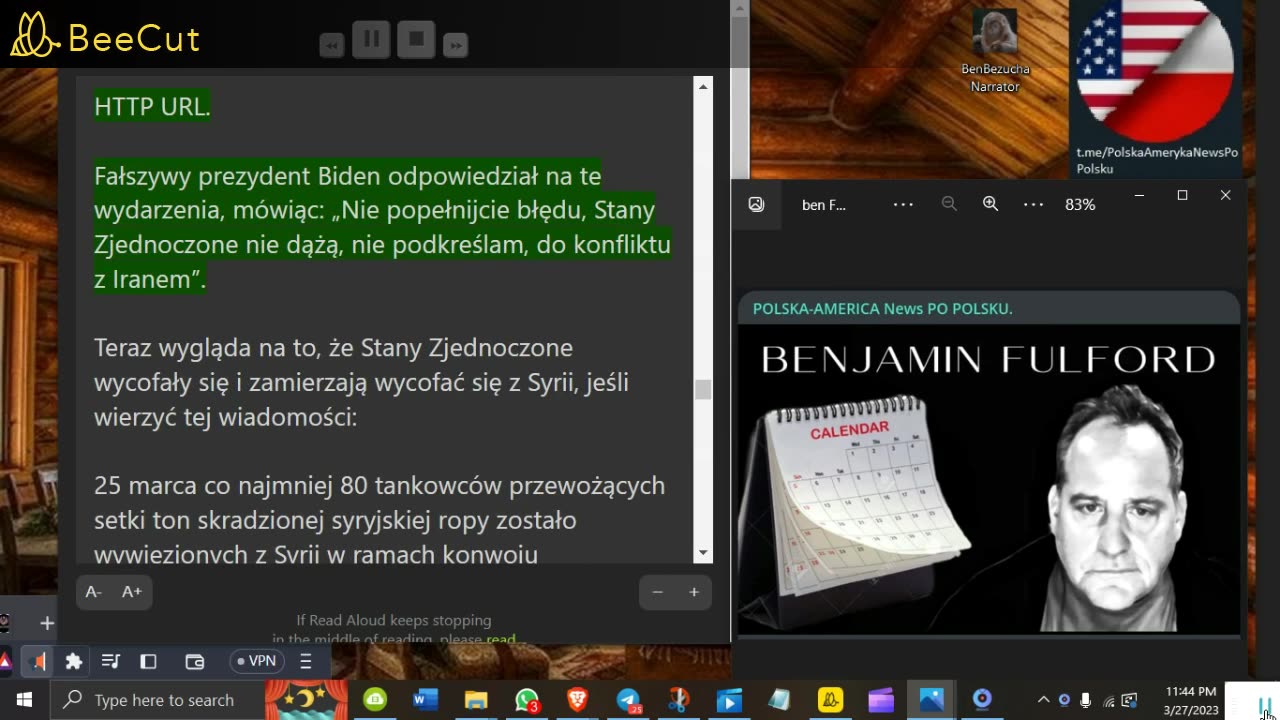
Task: Rewind to previous passage in Read Aloud
Action: click(332, 45)
